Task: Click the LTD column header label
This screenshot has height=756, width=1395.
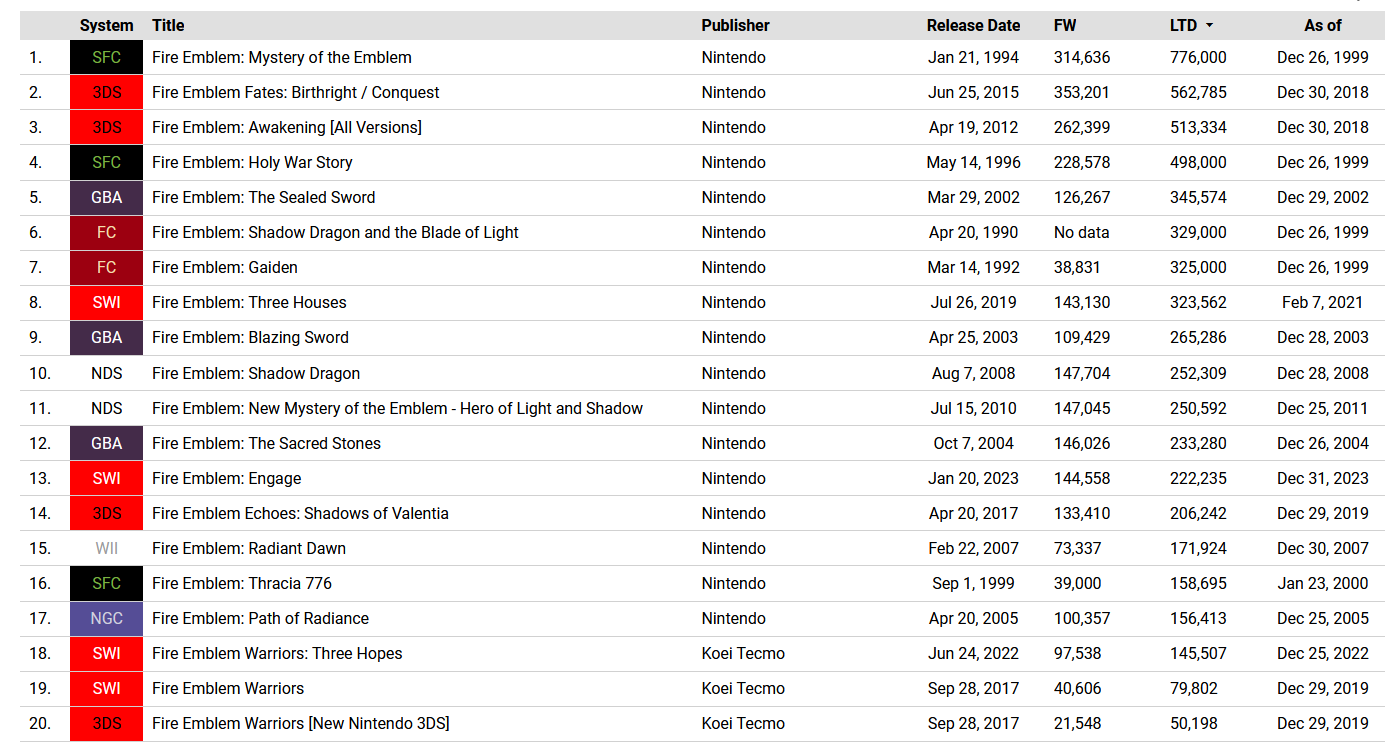Action: click(1183, 26)
